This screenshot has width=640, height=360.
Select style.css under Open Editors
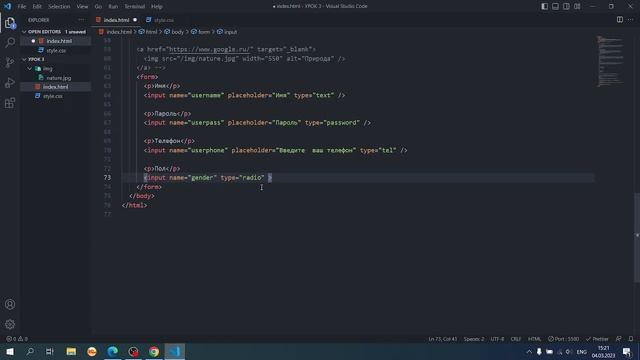(56, 50)
